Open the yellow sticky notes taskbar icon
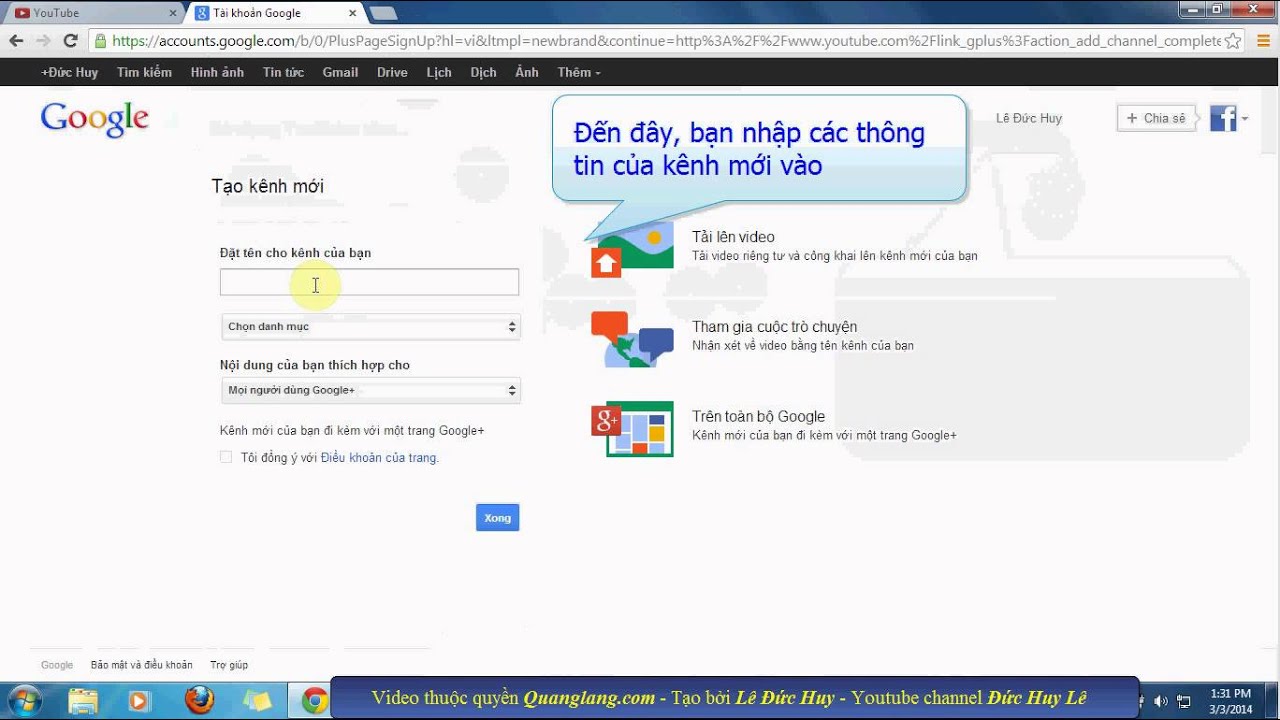Screen dimensions: 1280x720 click(257, 700)
